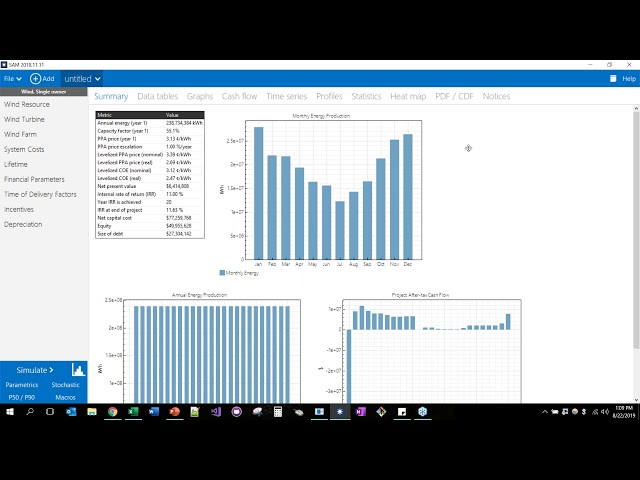The width and height of the screenshot is (640, 480).
Task: Switch to the Summary tab
Action: [111, 96]
